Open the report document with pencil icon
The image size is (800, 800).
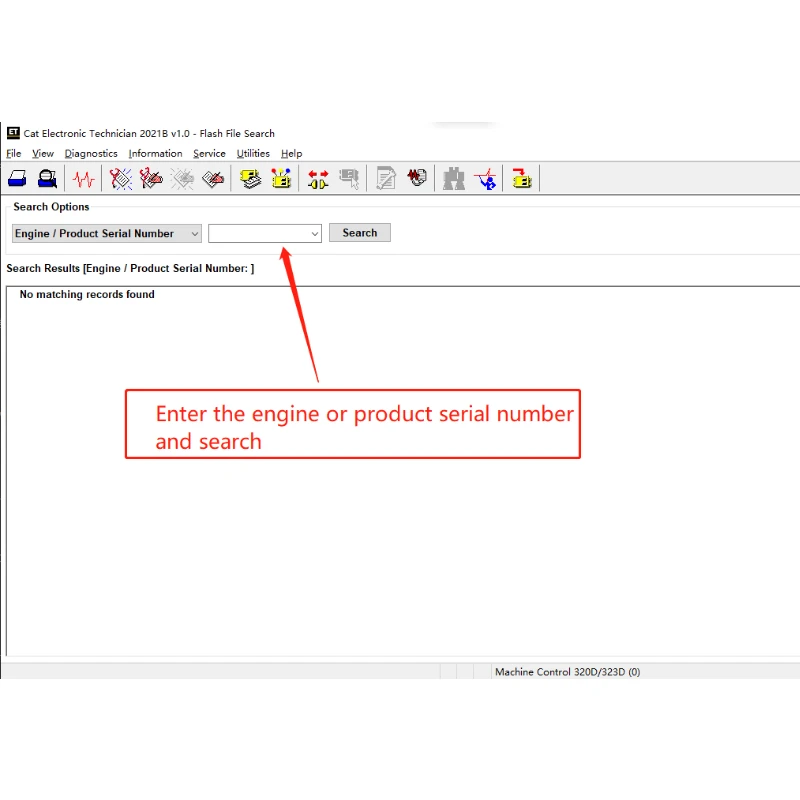click(386, 179)
